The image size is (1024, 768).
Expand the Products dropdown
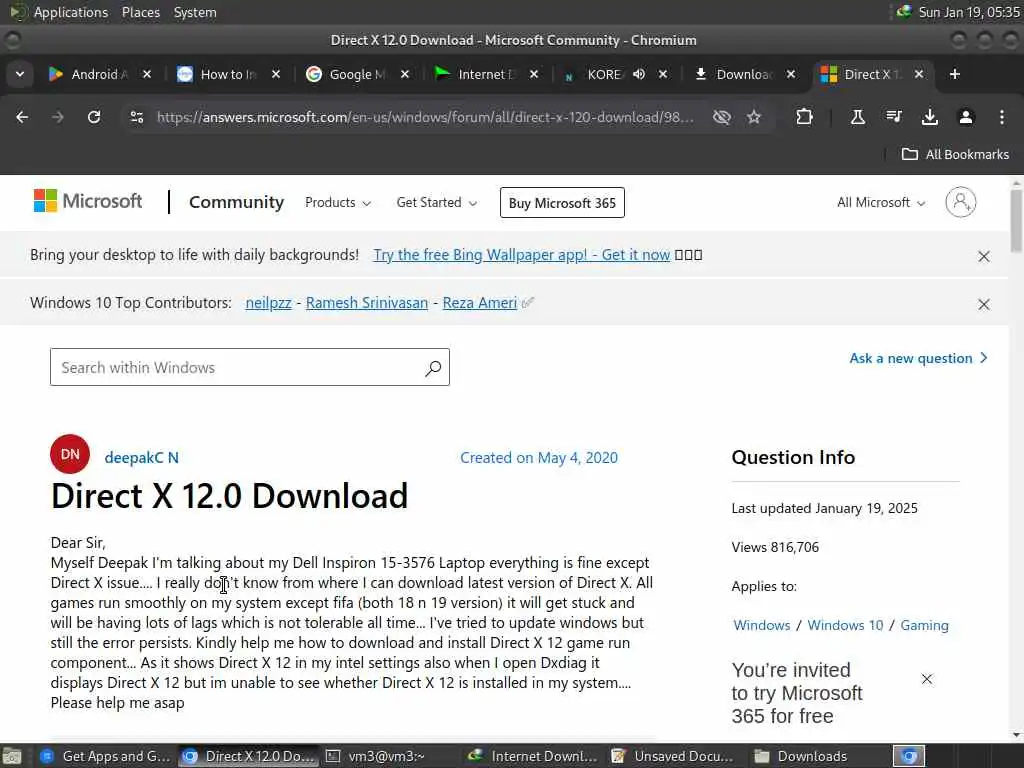[338, 202]
